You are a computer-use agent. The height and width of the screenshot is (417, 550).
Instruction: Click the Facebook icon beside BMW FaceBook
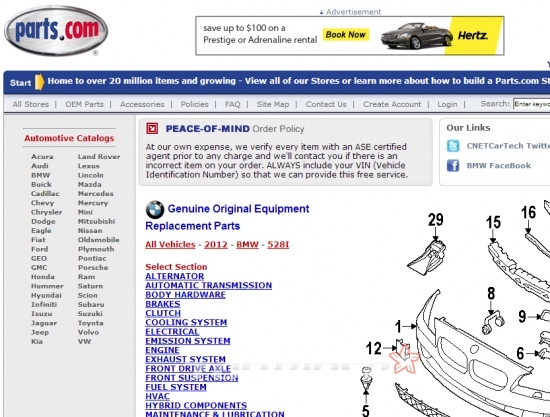point(453,165)
